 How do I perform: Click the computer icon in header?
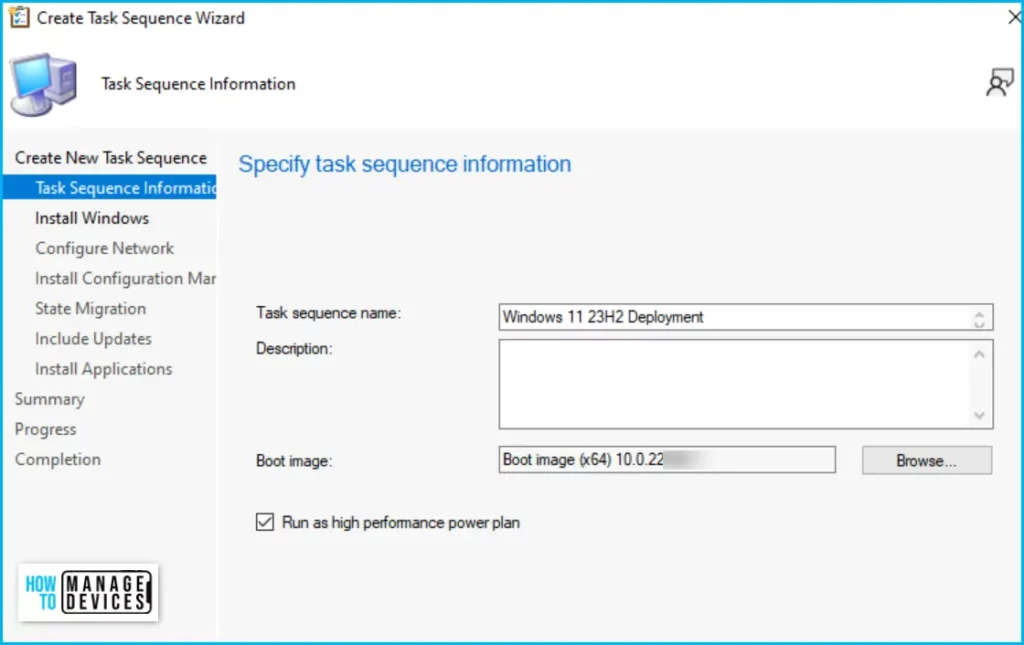tap(44, 85)
